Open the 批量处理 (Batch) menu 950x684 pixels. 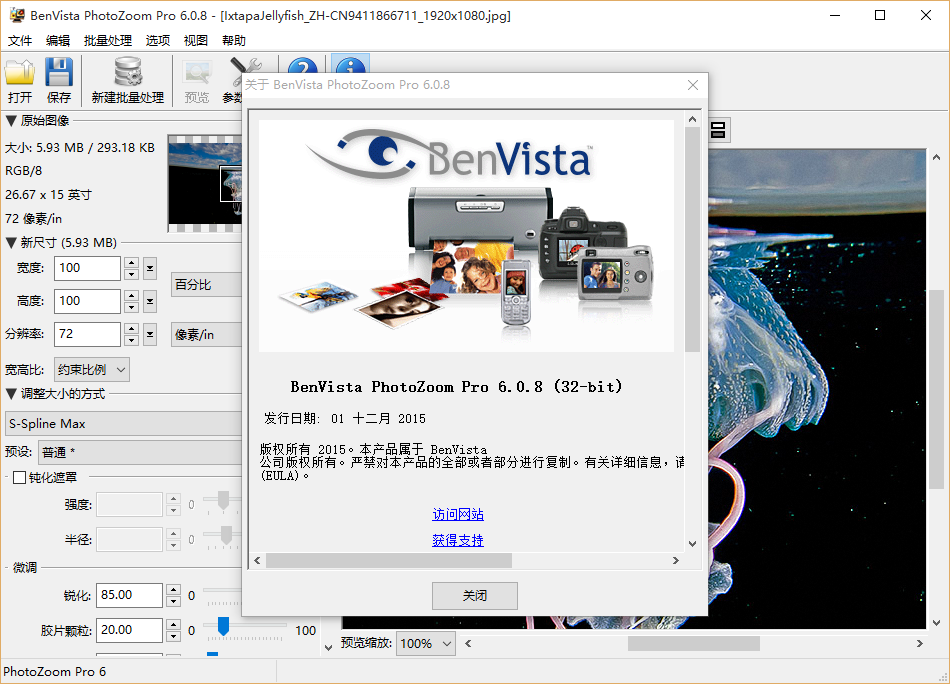tap(108, 41)
